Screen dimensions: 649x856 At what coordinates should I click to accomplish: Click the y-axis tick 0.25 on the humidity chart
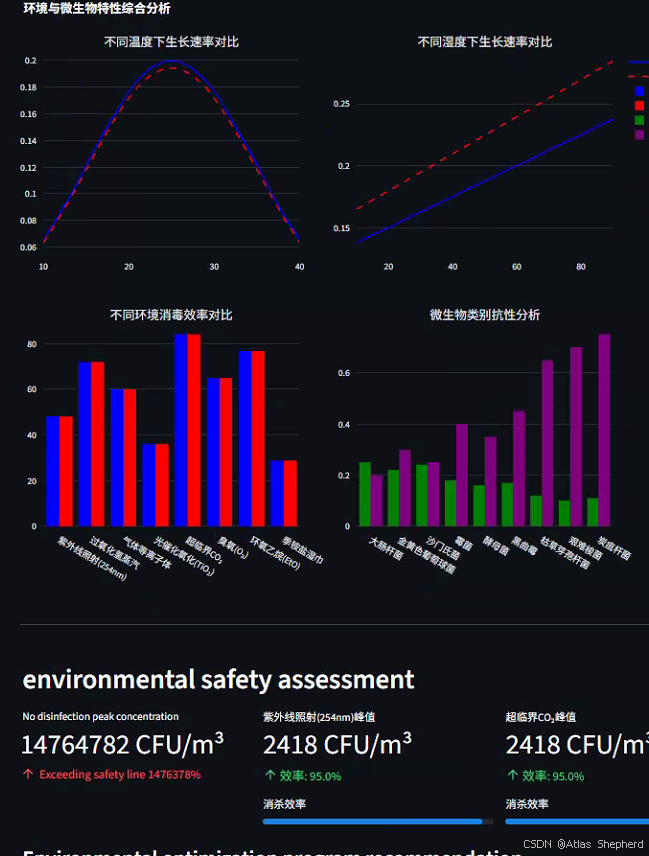342,104
